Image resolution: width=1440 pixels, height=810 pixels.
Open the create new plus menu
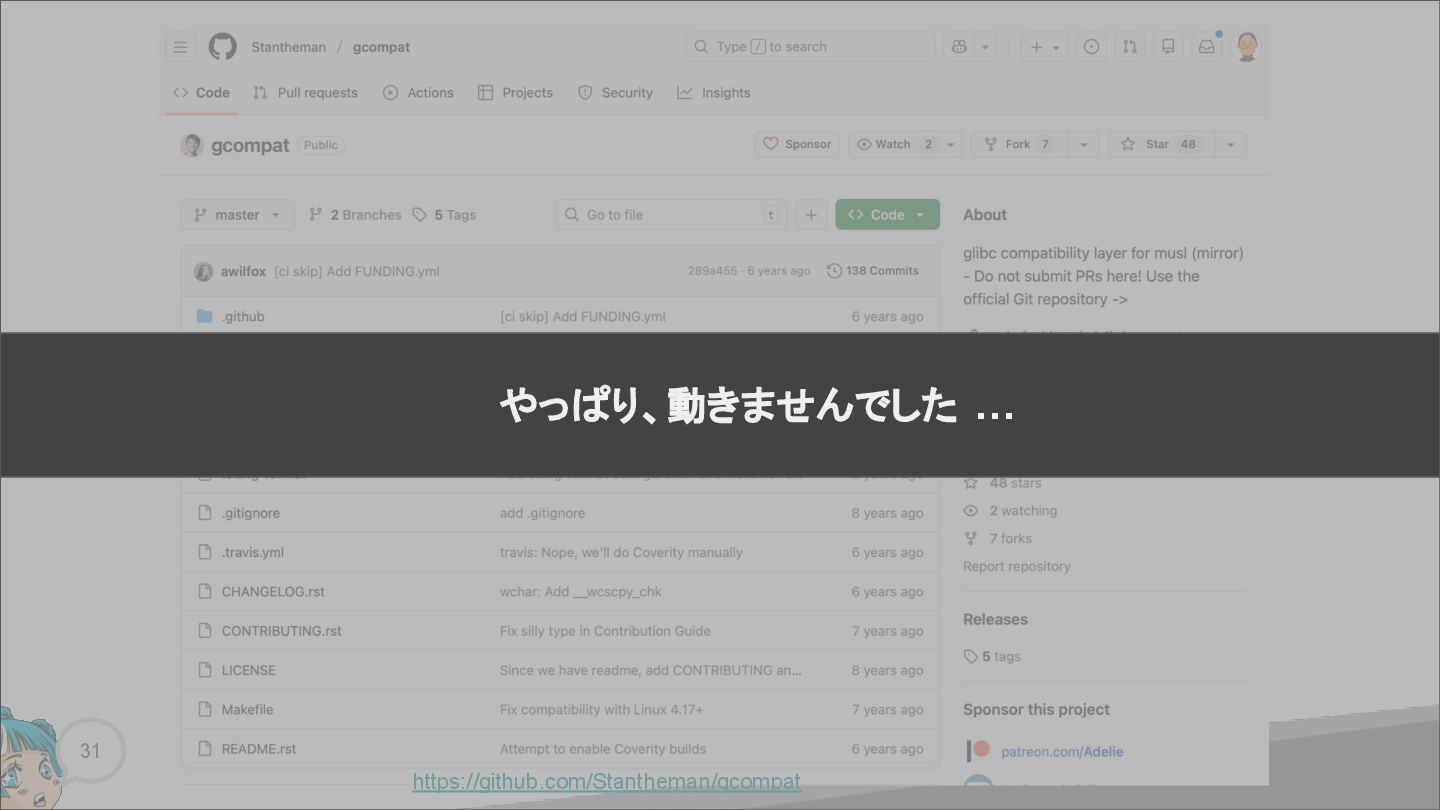tap(1045, 47)
